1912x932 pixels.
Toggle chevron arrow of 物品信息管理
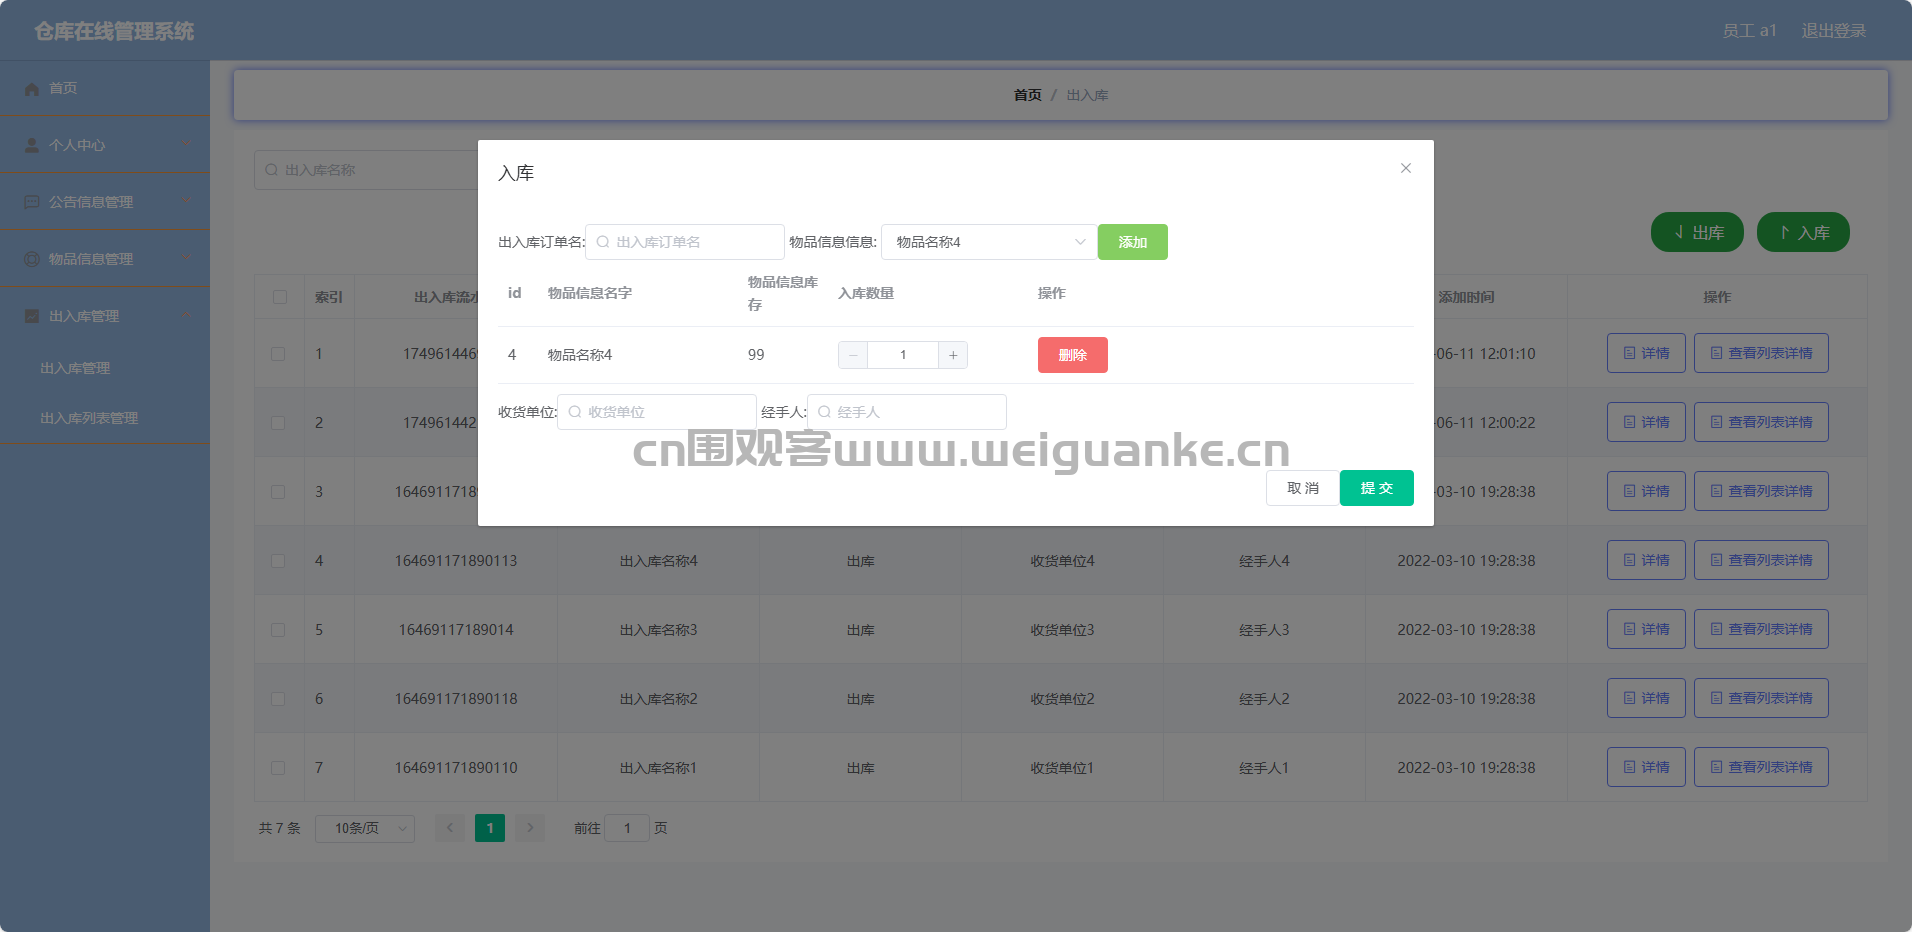click(187, 259)
